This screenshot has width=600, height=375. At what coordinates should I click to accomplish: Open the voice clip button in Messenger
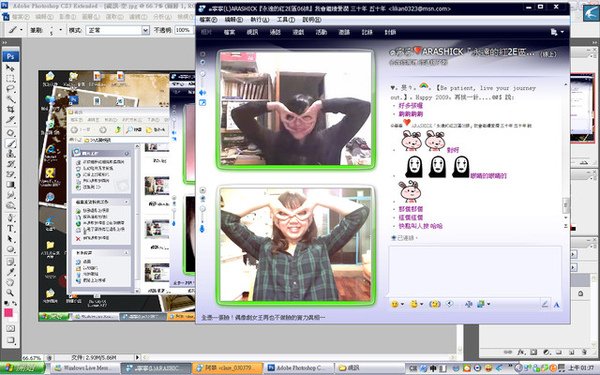click(x=450, y=304)
